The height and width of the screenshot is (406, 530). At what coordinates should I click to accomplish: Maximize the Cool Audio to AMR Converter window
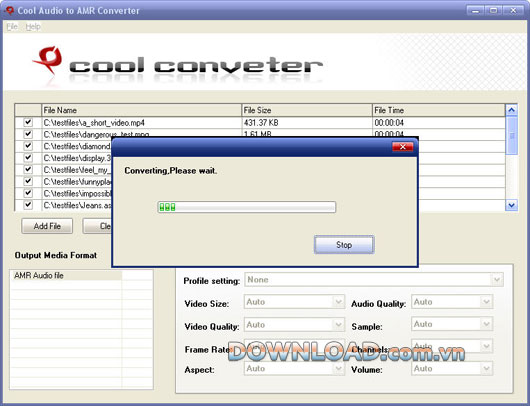pos(494,10)
